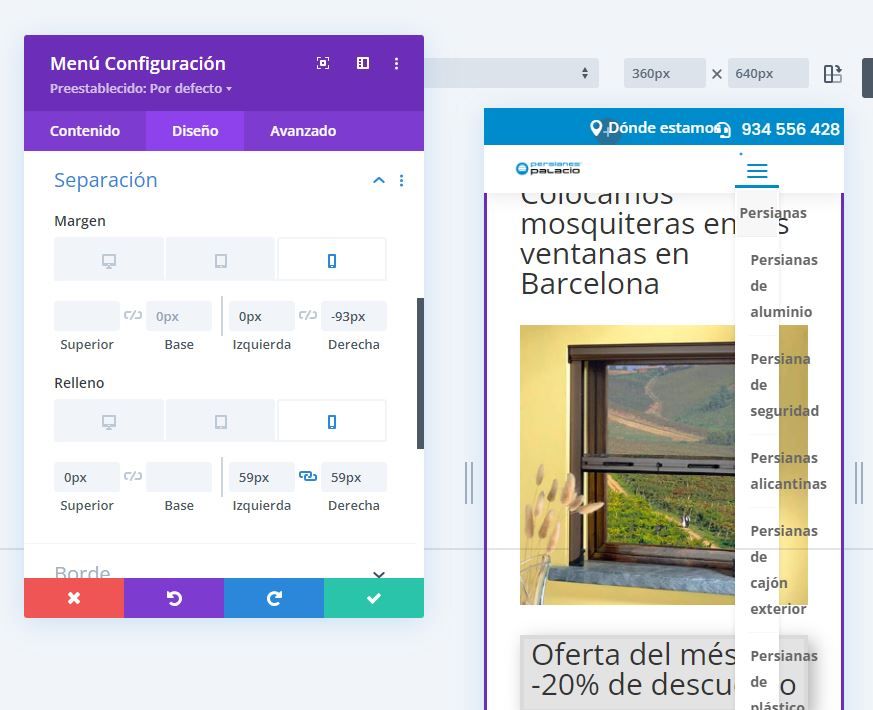Click the Dónde estamos link

pyautogui.click(x=663, y=128)
